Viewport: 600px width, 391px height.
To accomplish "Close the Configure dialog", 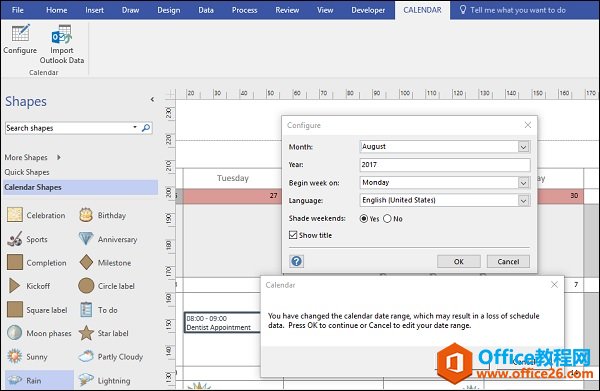I will 528,125.
